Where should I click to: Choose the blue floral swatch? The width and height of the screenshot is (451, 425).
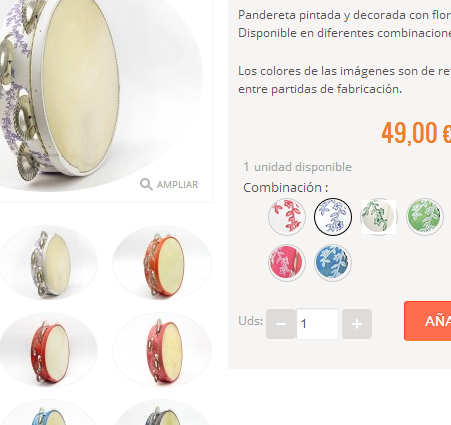(x=333, y=263)
